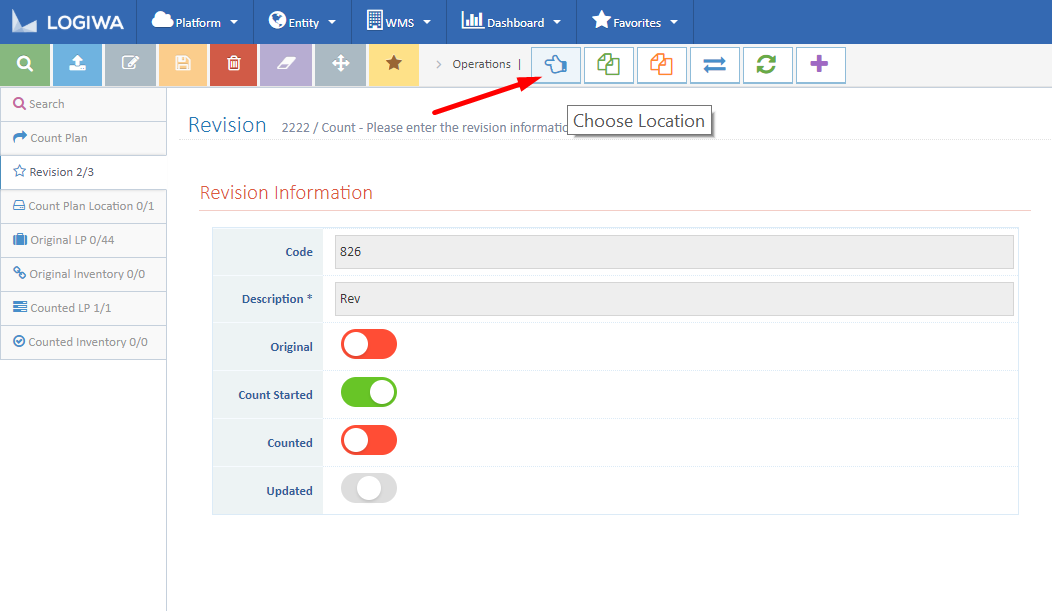Click the blue swap arrows icon

click(x=714, y=64)
